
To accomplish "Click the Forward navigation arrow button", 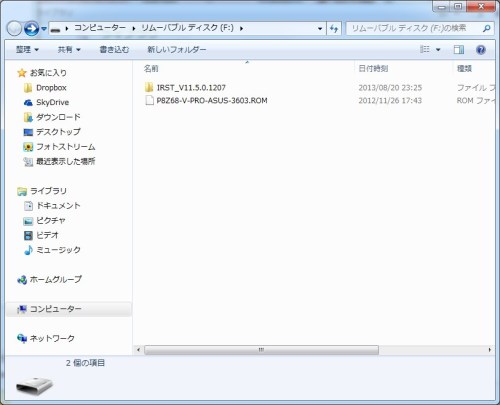I will pyautogui.click(x=32, y=29).
